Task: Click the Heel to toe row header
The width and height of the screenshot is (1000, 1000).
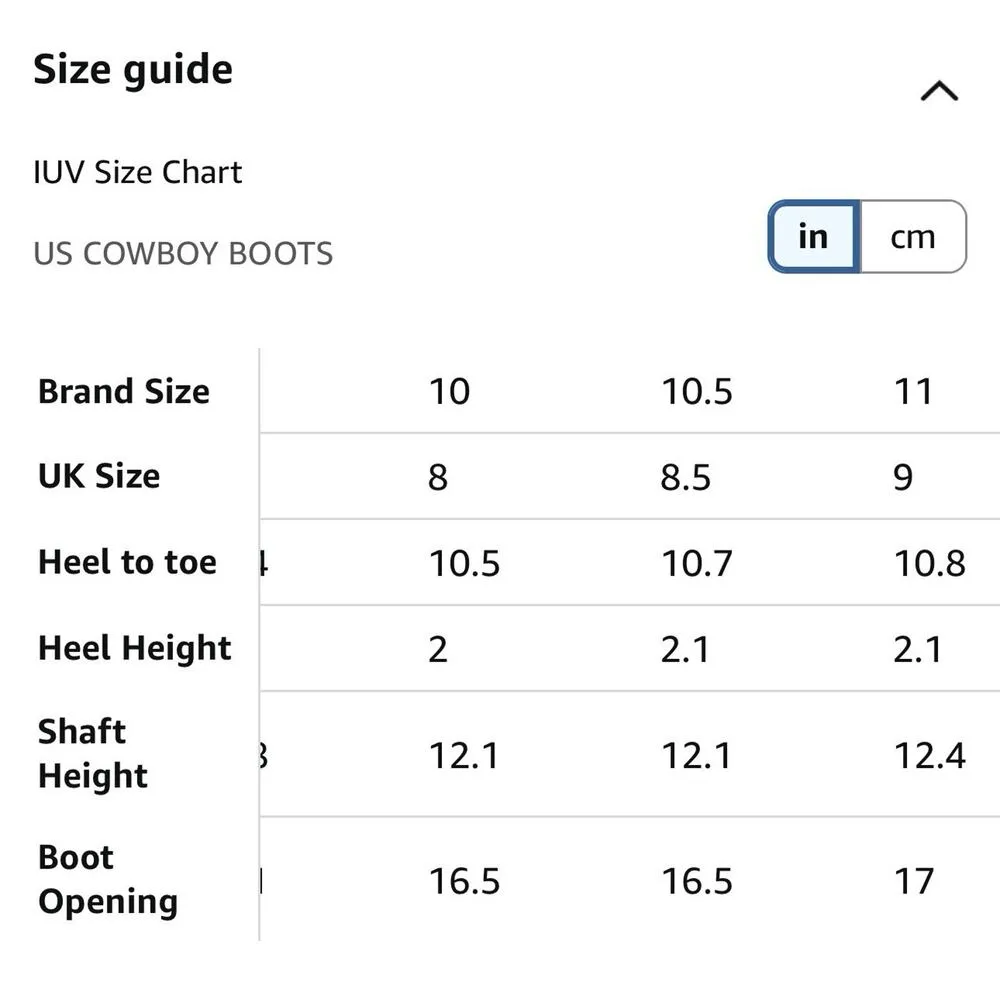Action: coord(127,562)
